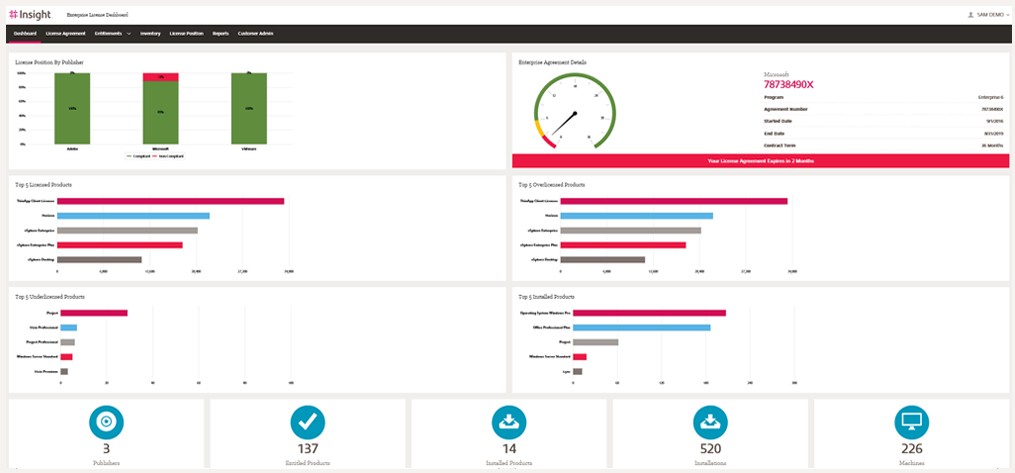Image resolution: width=1015 pixels, height=473 pixels.
Task: Click the Project bar in Underlicensed Products
Action: pyautogui.click(x=94, y=313)
